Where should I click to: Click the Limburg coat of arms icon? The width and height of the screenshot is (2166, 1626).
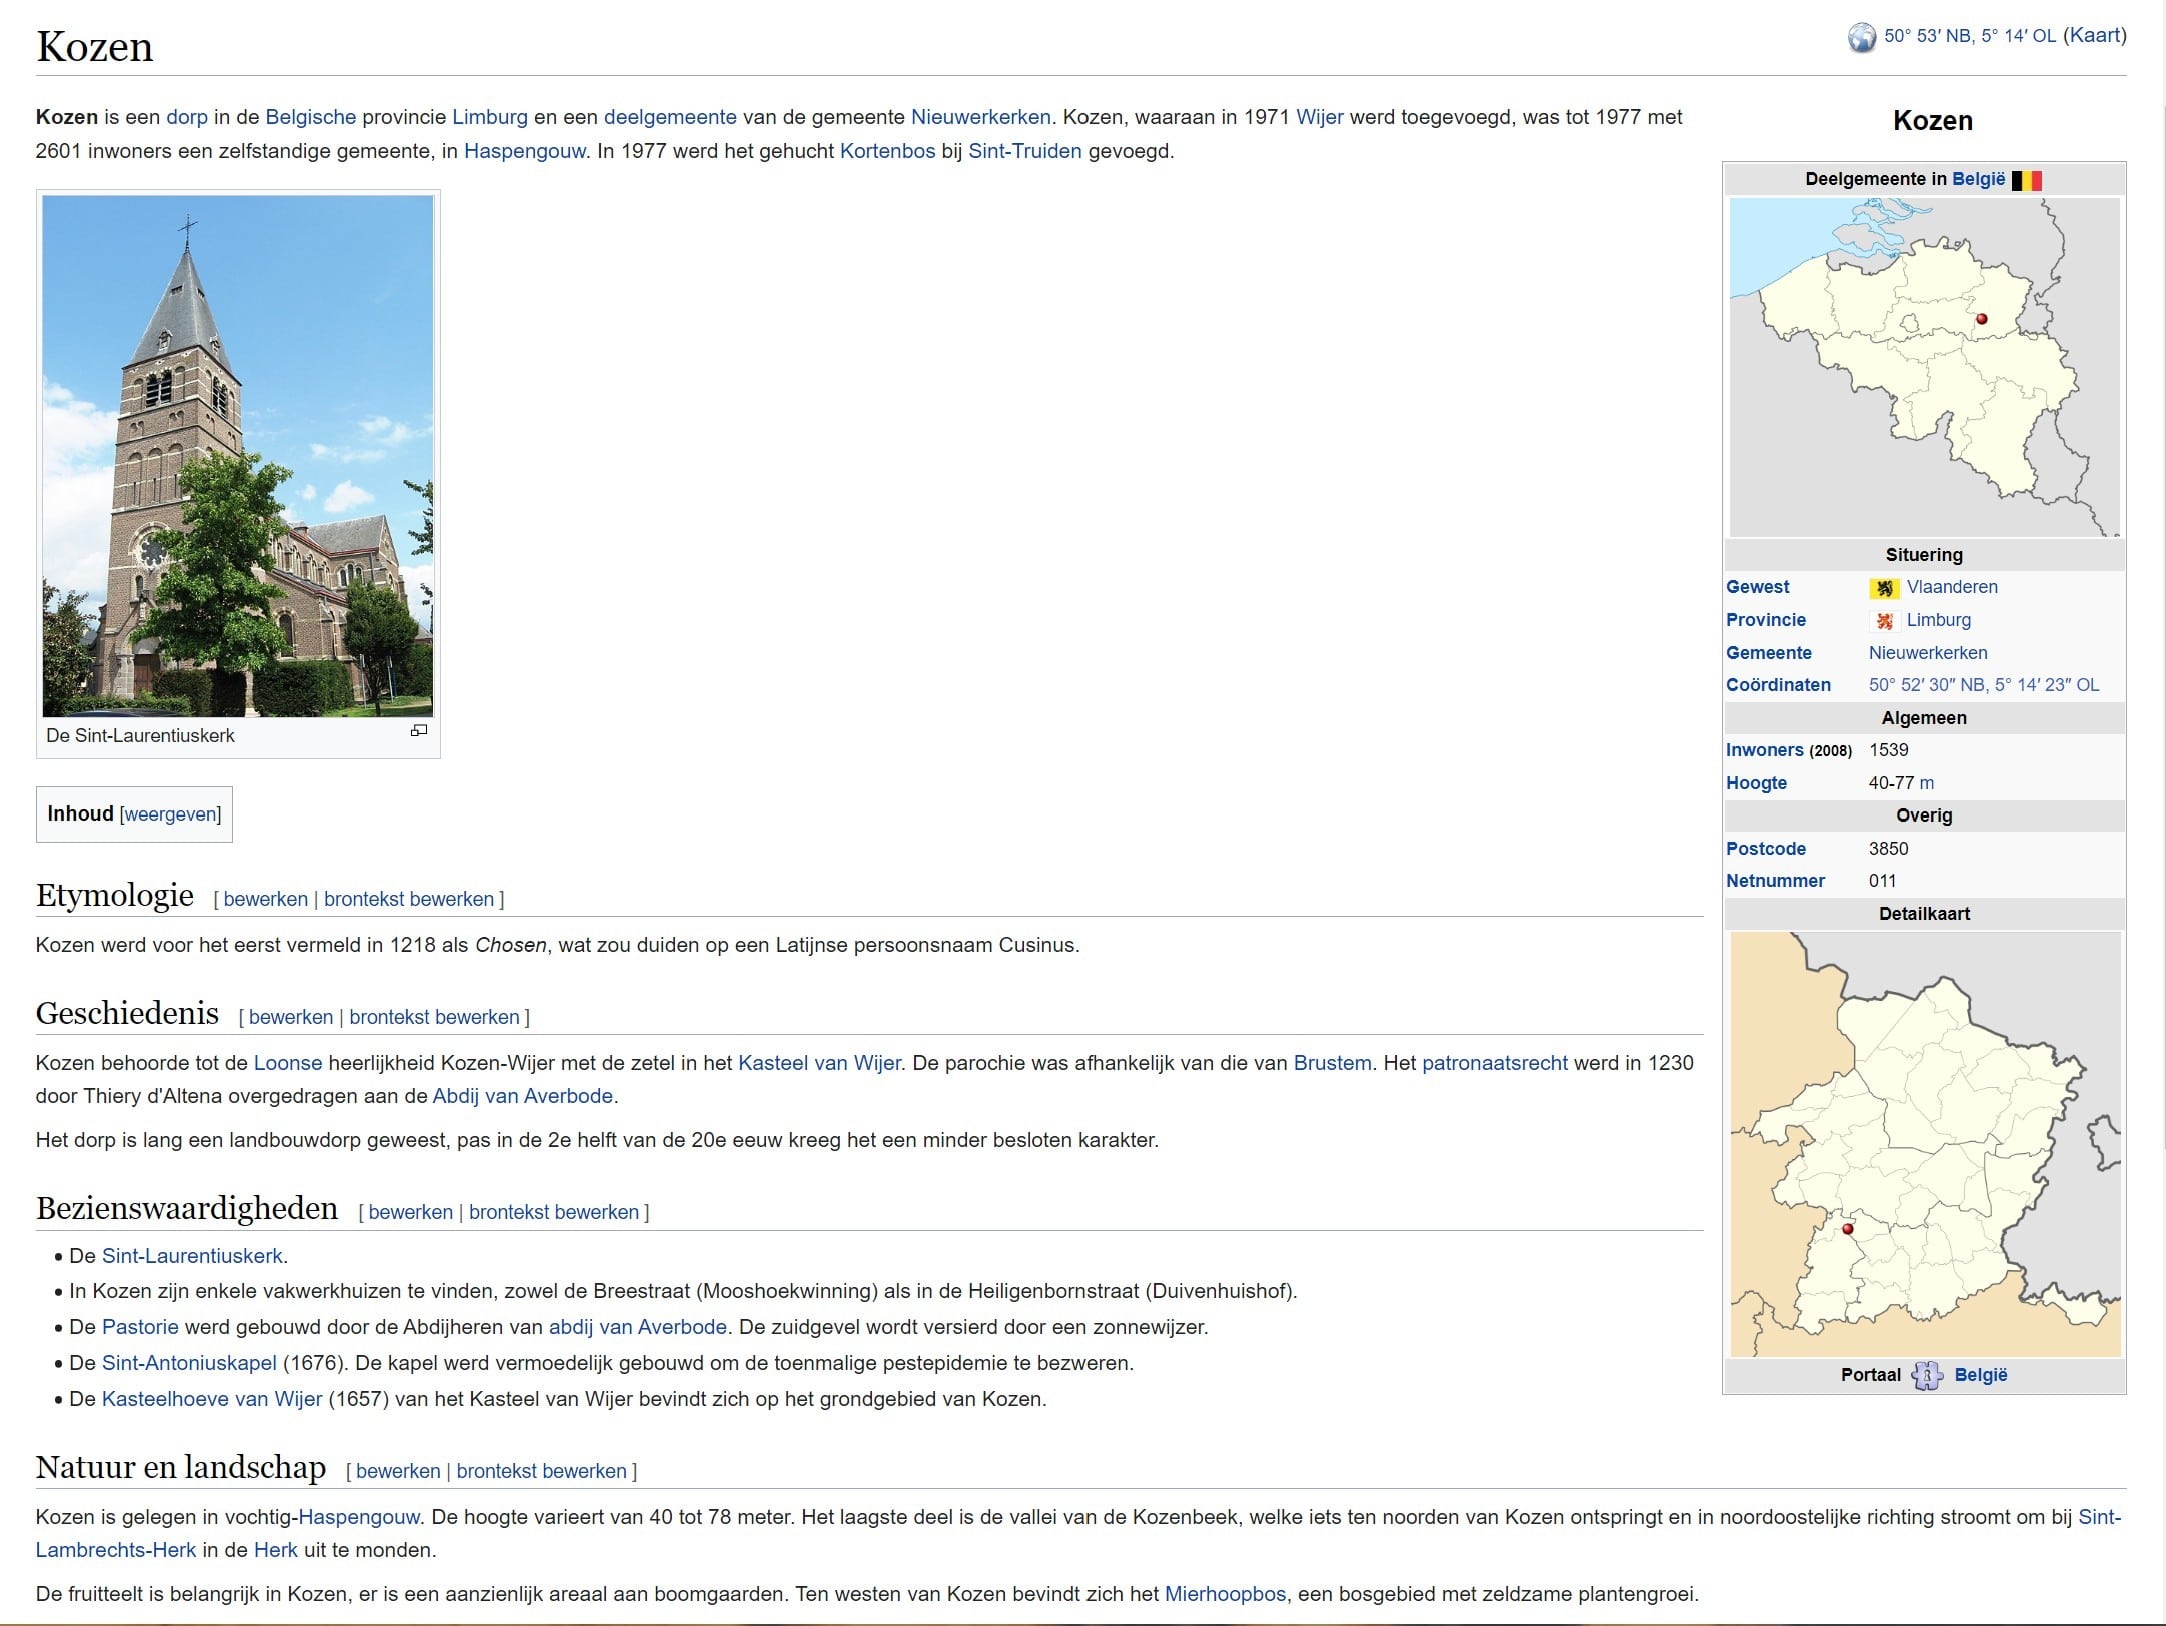point(1884,621)
